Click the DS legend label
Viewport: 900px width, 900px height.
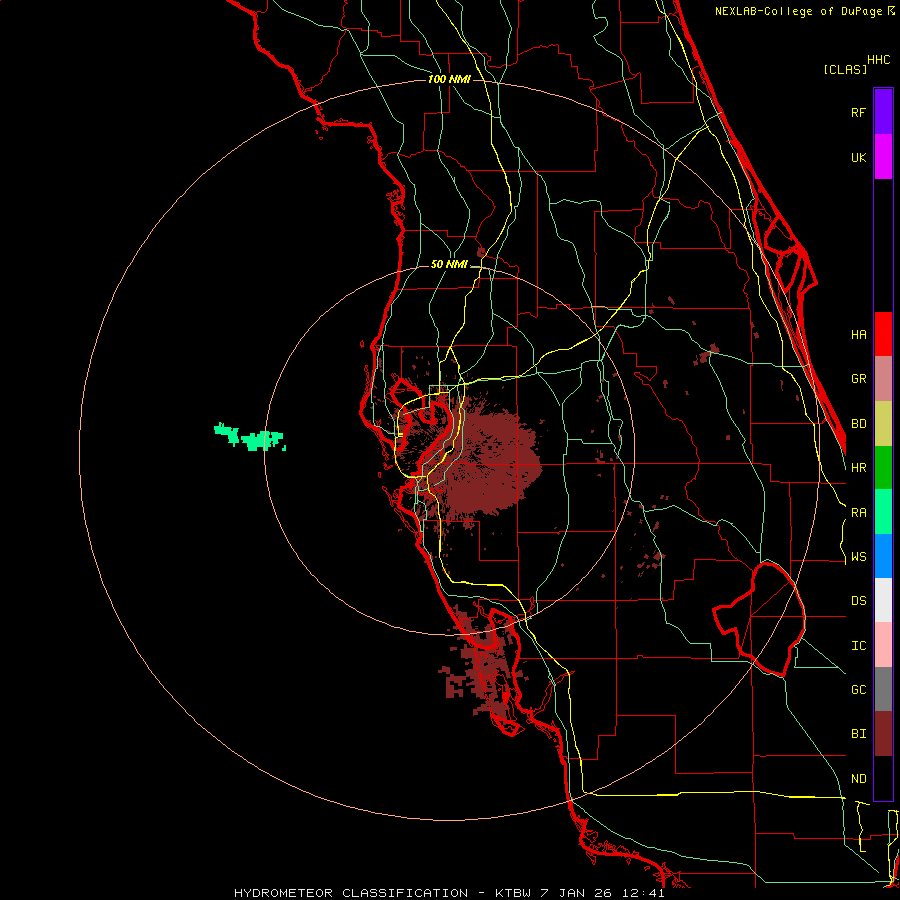(x=858, y=601)
